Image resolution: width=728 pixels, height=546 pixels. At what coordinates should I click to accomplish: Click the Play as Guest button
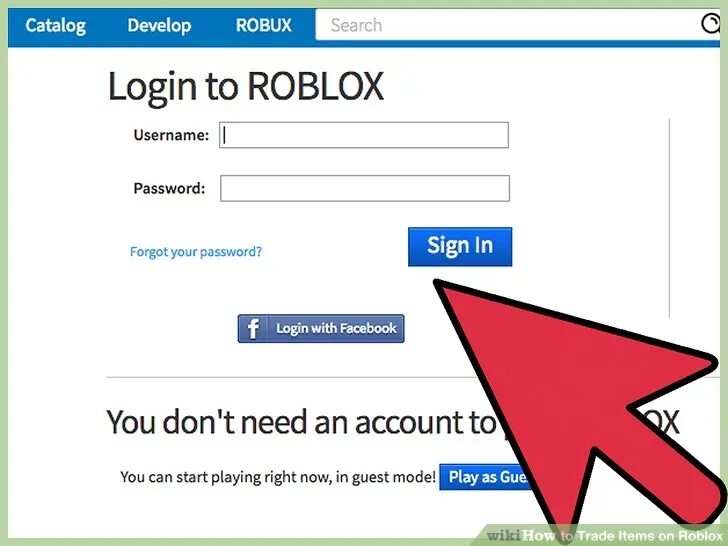[485, 477]
